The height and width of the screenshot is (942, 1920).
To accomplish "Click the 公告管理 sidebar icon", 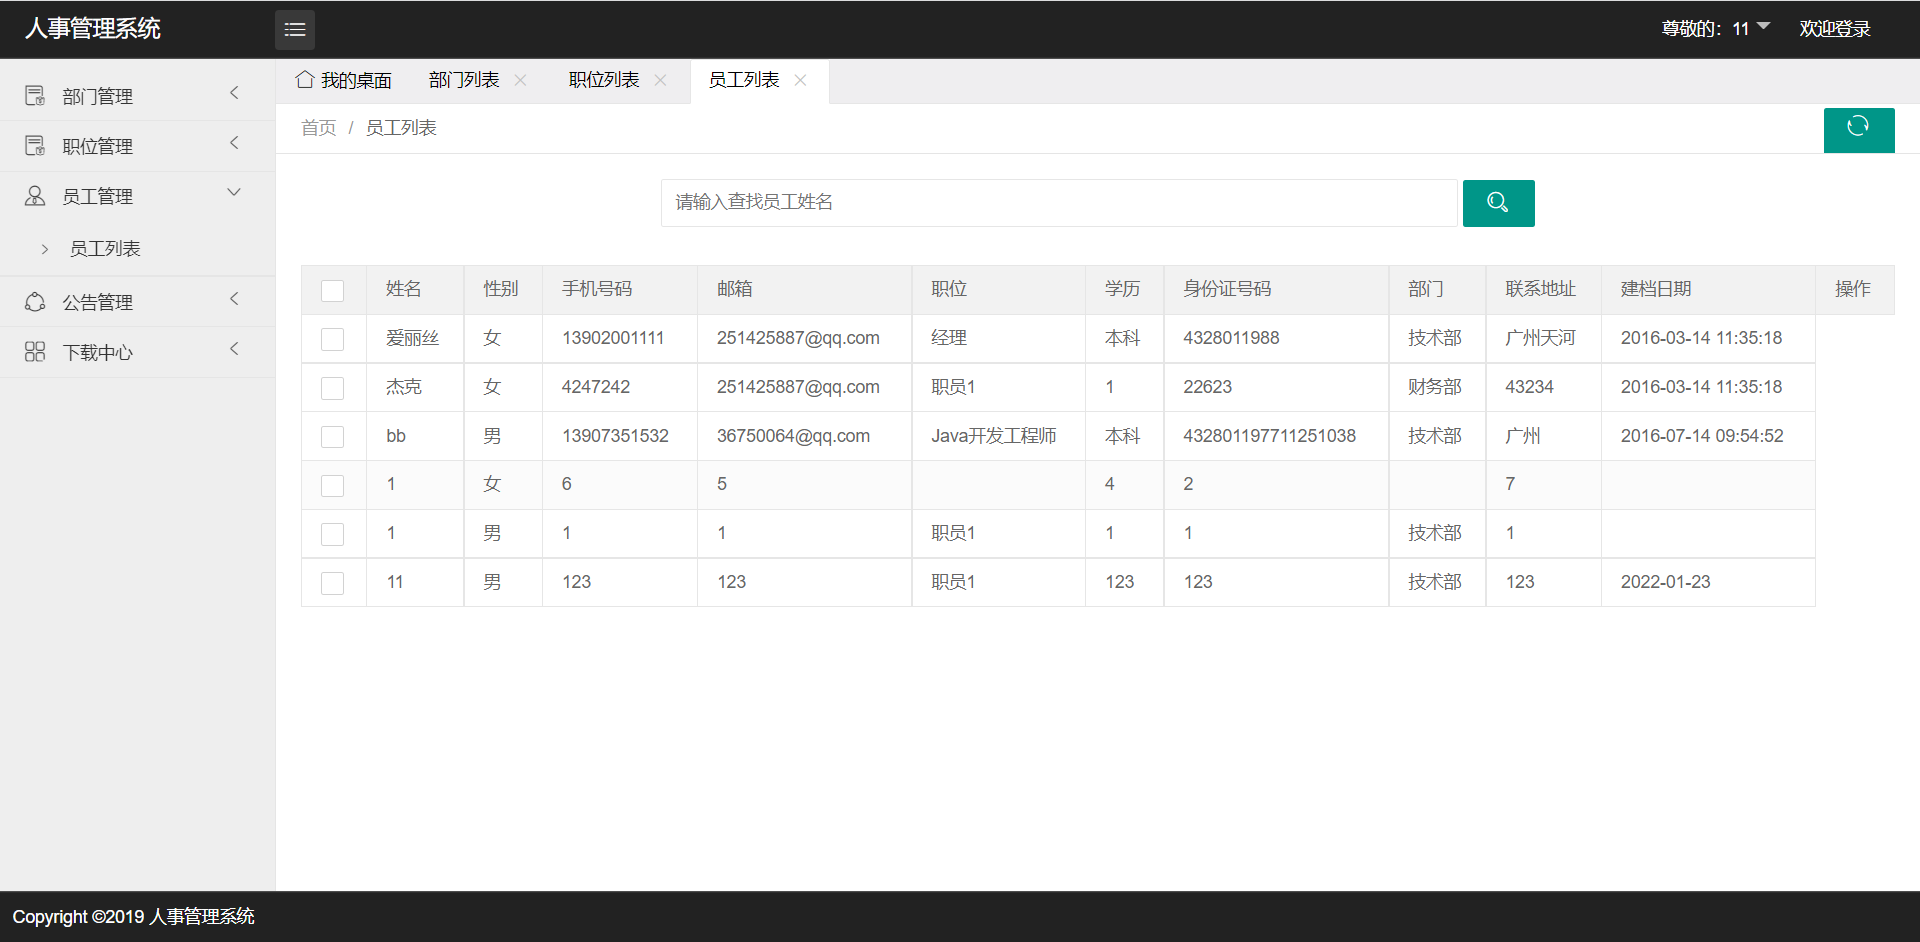I will click(x=35, y=302).
